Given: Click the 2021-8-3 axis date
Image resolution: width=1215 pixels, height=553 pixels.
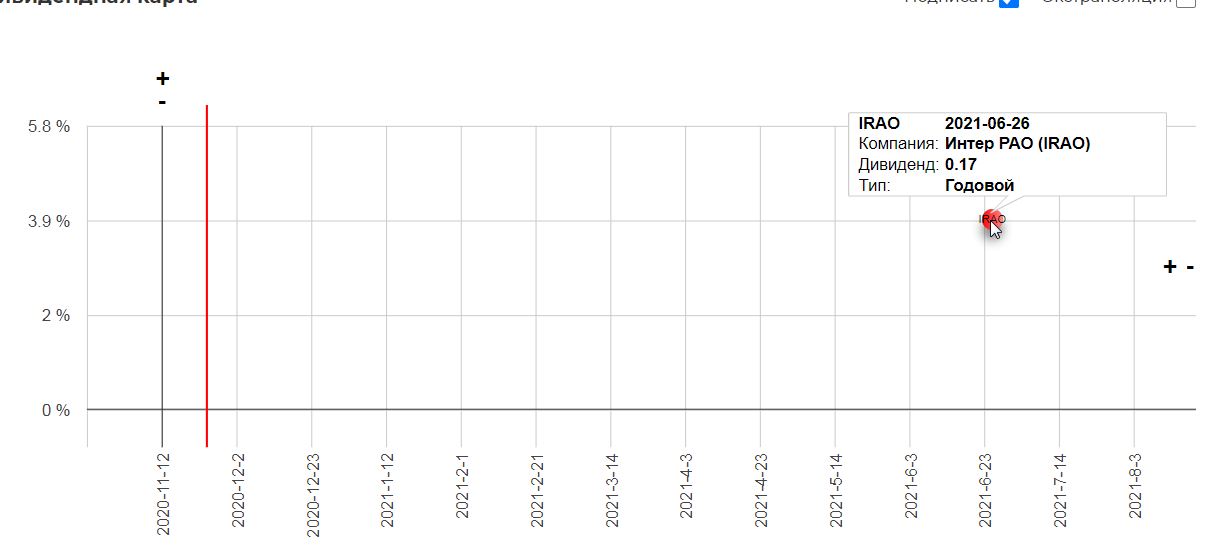Looking at the screenshot, I should pos(1135,487).
